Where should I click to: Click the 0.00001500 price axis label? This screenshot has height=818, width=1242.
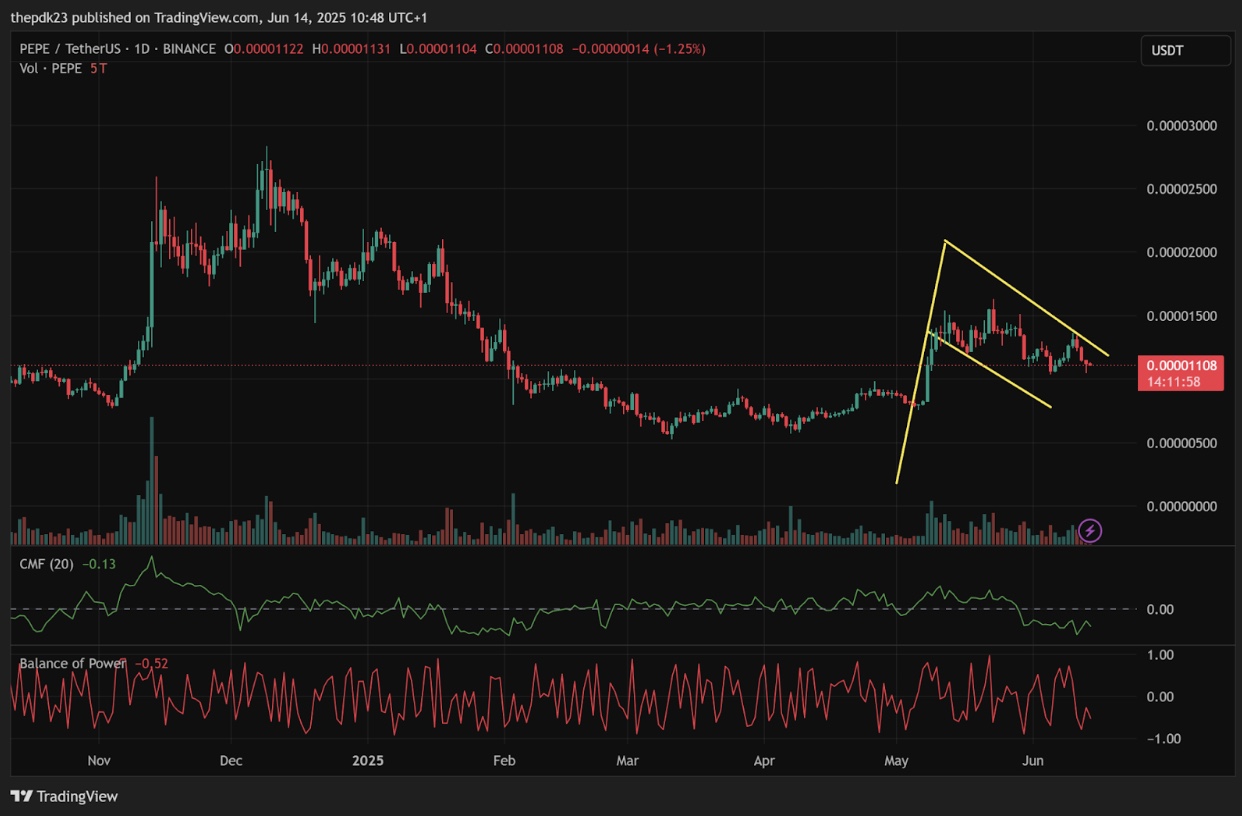1181,316
